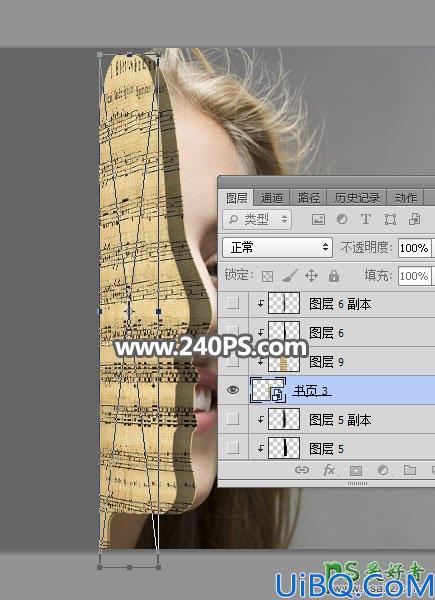Image resolution: width=435 pixels, height=600 pixels.
Task: Click the bottom-left transform handle
Action: coord(100,567)
